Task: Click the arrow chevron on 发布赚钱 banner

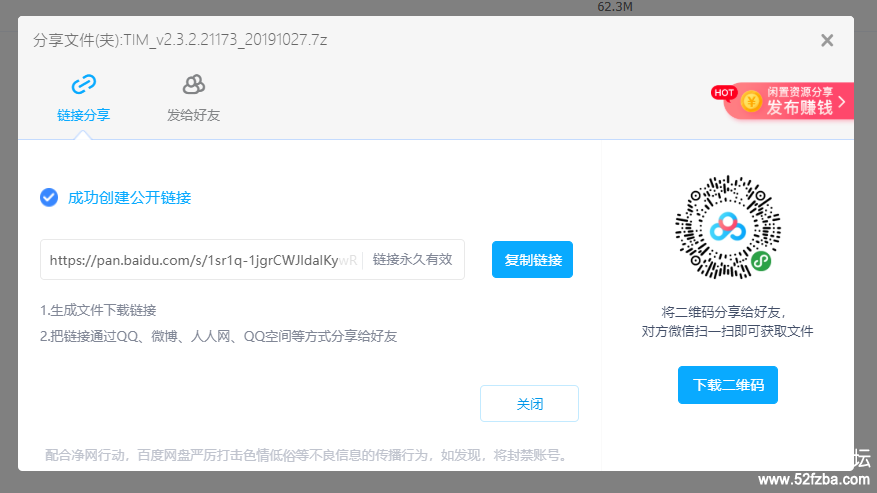Action: coord(842,102)
